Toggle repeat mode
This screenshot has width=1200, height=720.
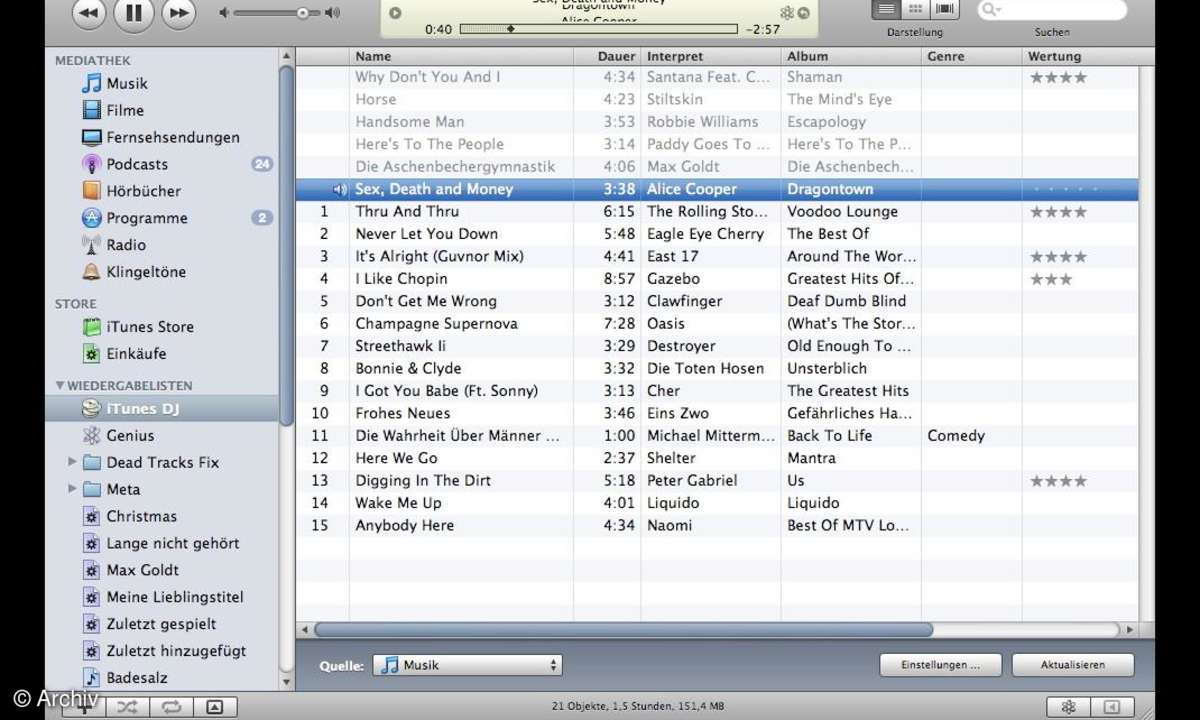click(170, 706)
